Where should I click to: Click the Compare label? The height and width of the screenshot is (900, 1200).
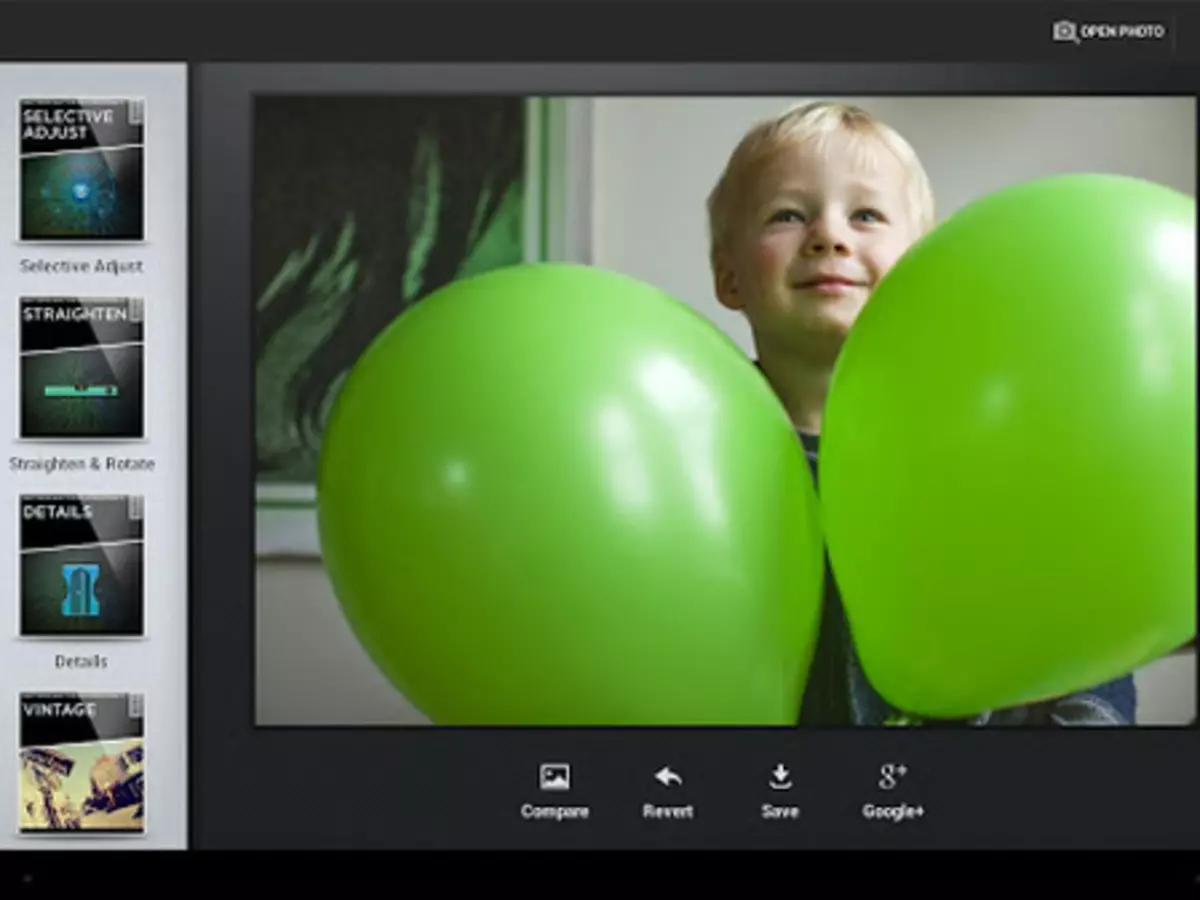pyautogui.click(x=556, y=812)
